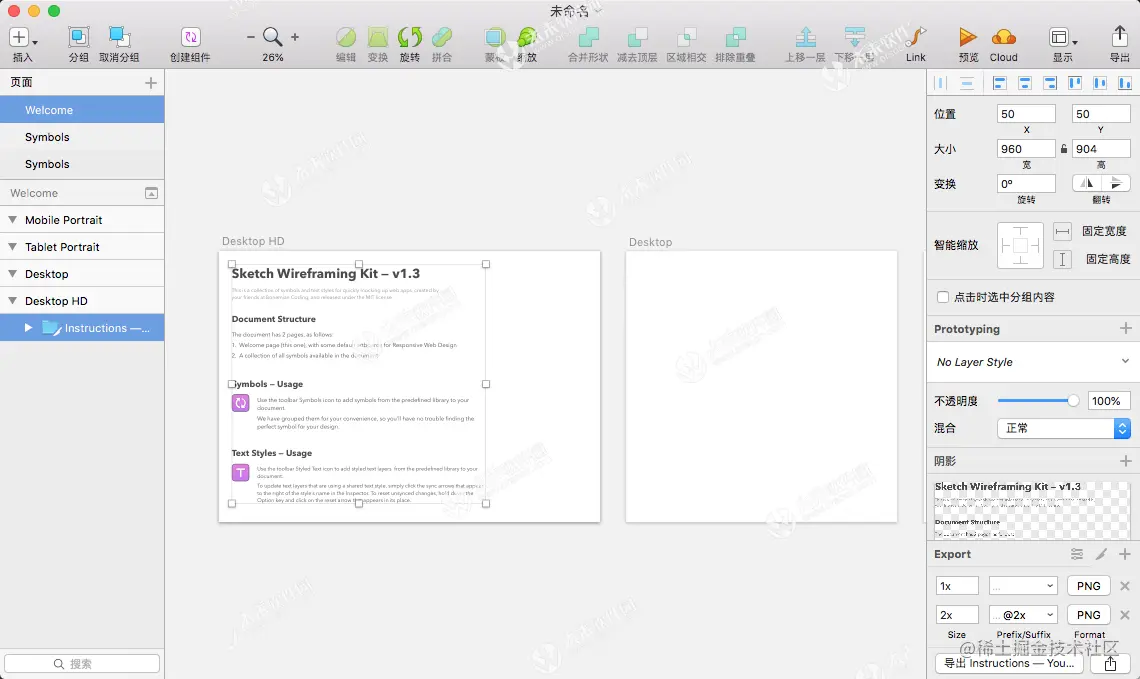The height and width of the screenshot is (679, 1140).
Task: Select the Desktop artboard in layer list
Action: tap(82, 274)
